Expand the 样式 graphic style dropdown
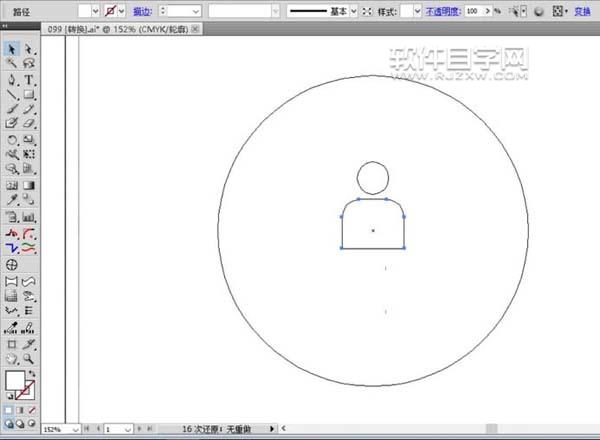 coord(417,11)
